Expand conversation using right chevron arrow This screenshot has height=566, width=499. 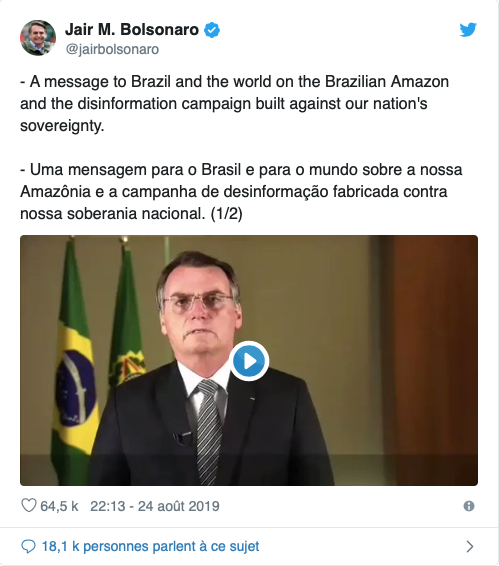(470, 547)
